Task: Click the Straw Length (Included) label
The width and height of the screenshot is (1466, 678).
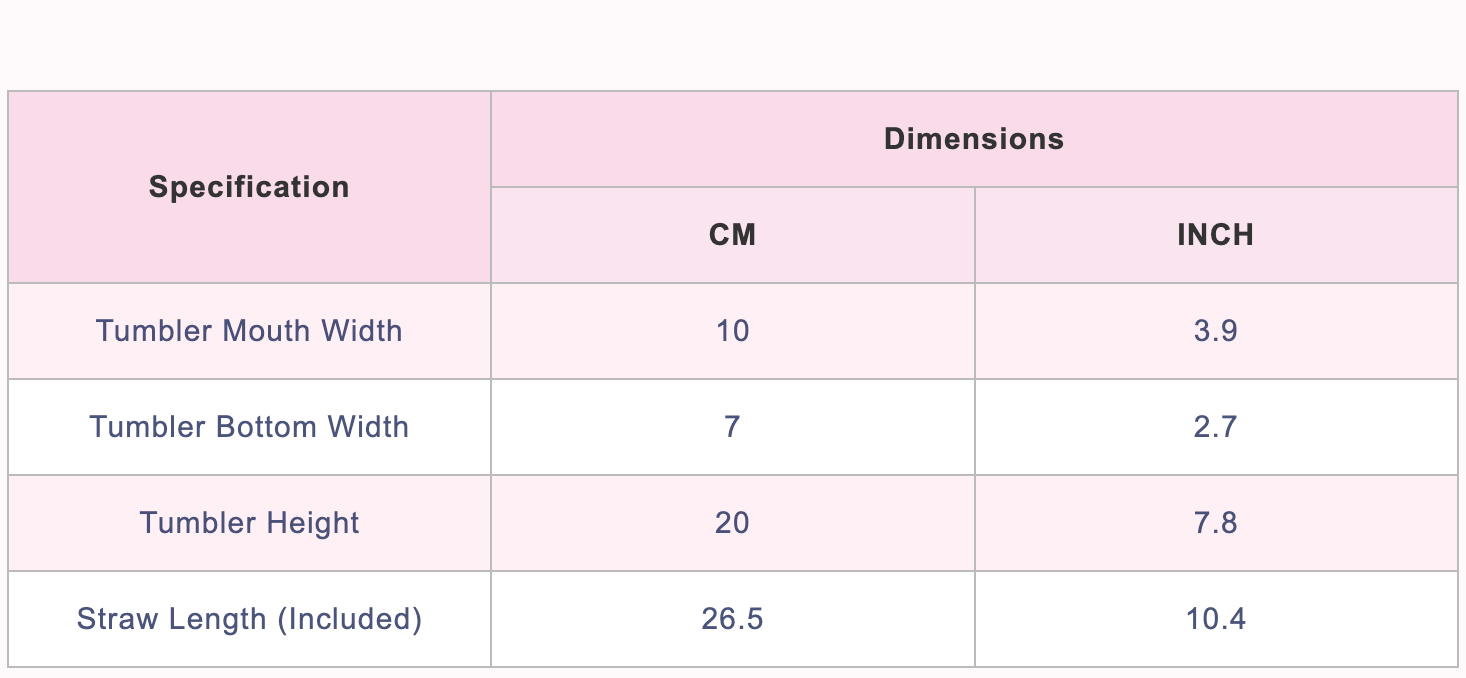Action: coord(249,619)
